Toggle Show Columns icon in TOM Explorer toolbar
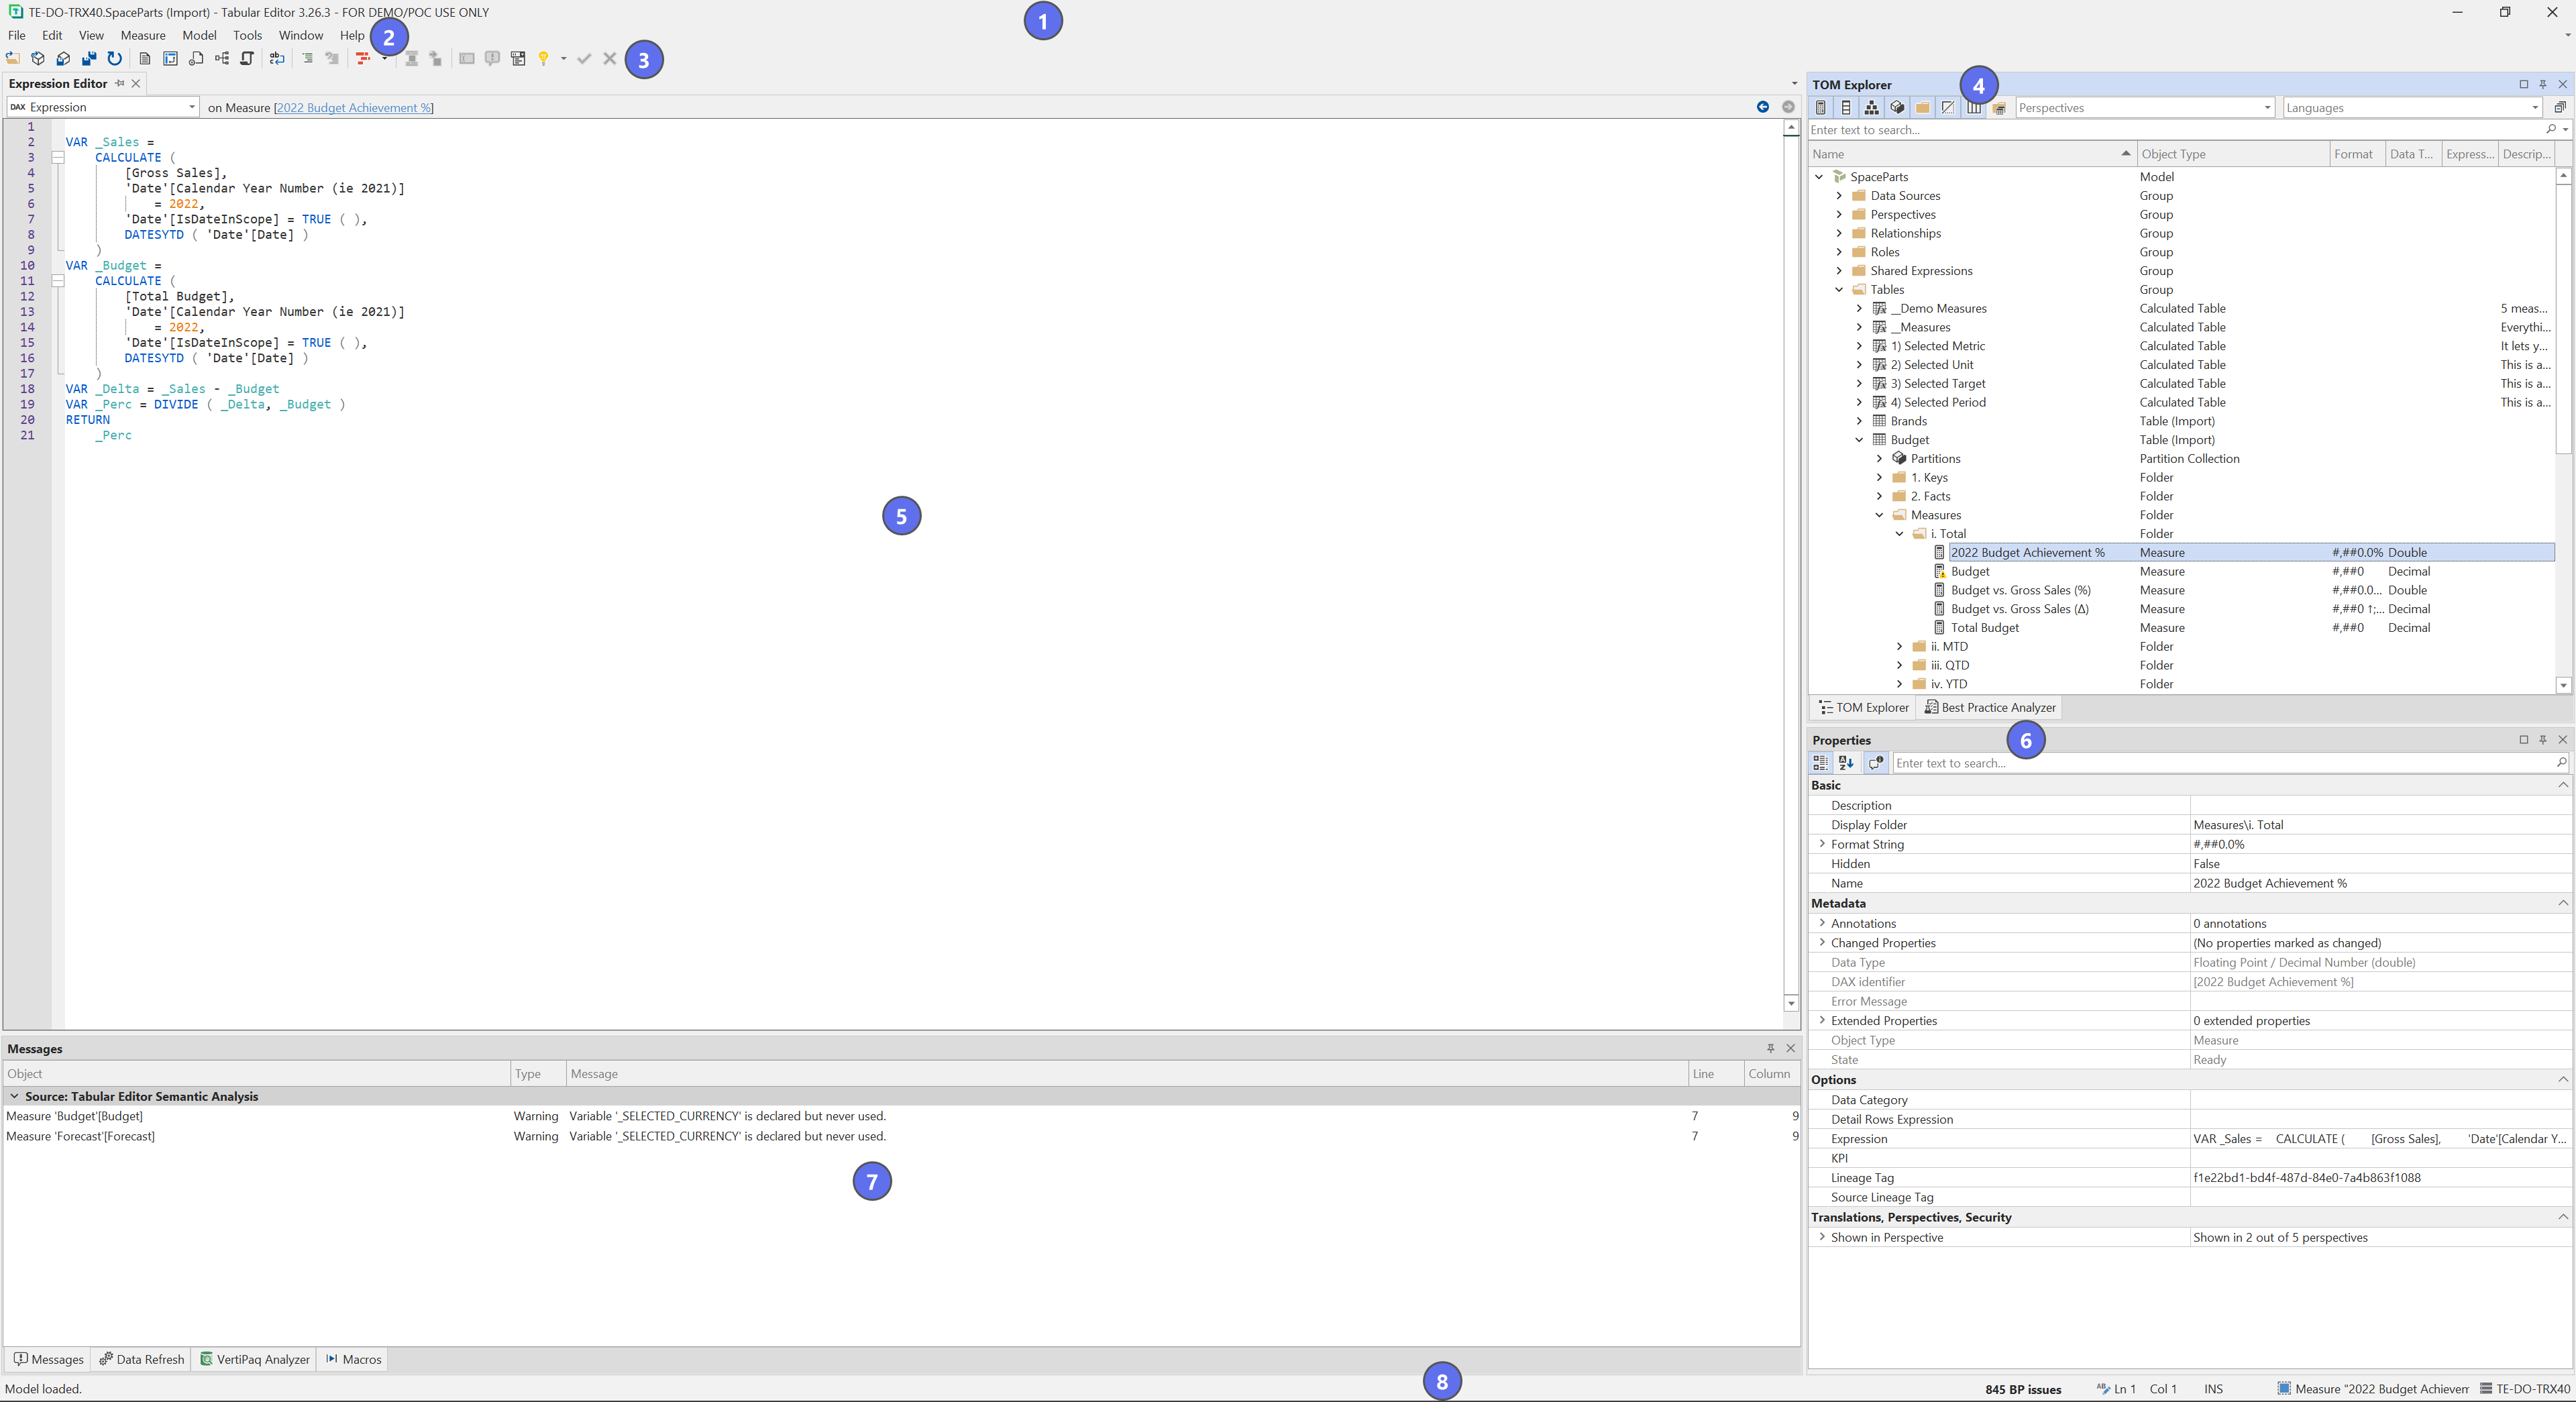Screen dimensions: 2576x1402 1846,107
